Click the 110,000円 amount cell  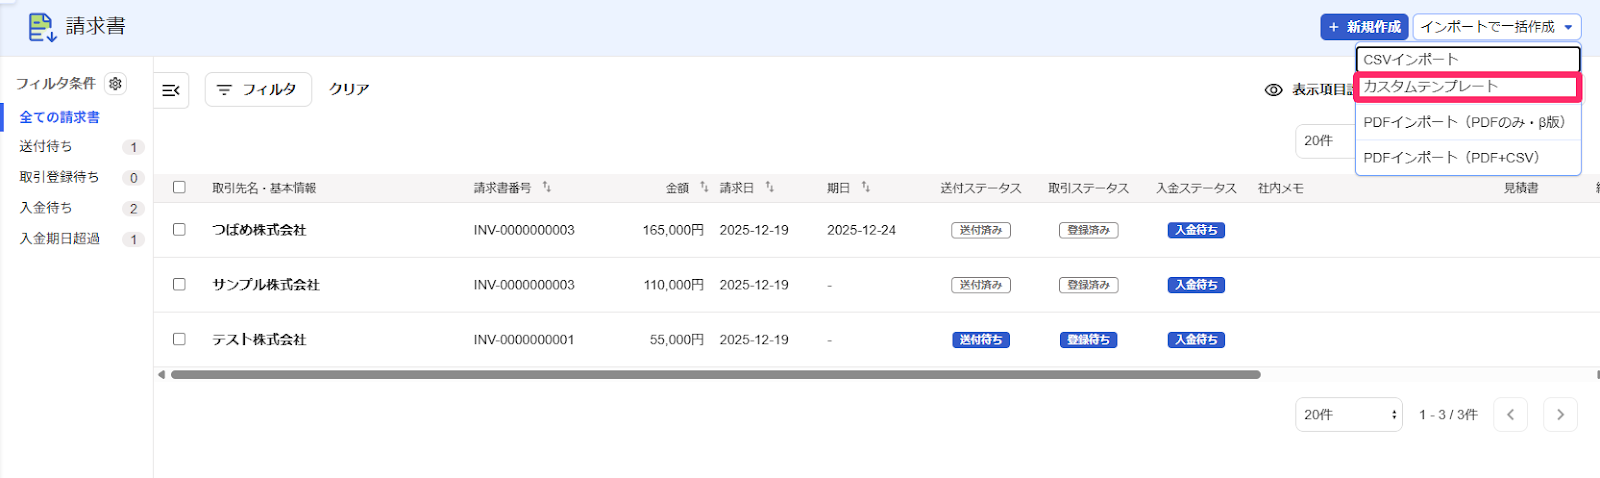pyautogui.click(x=673, y=285)
